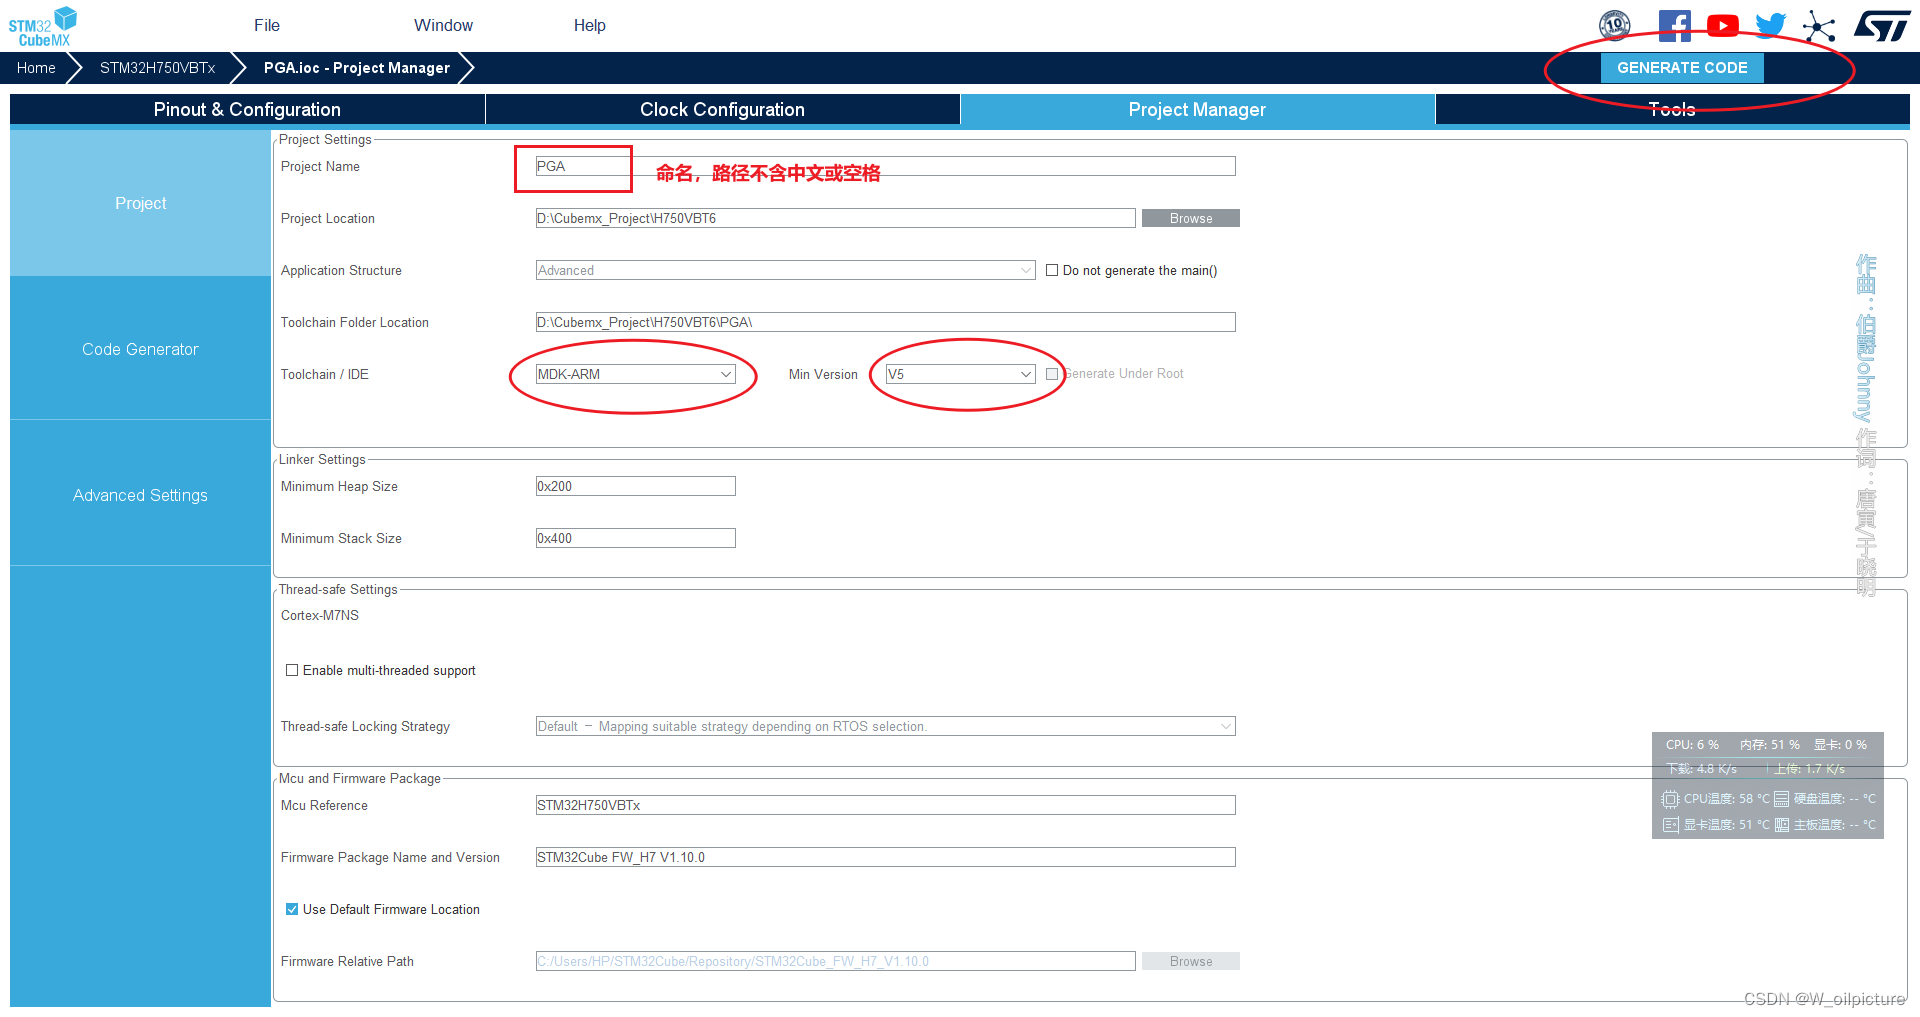The height and width of the screenshot is (1017, 1920).
Task: Click the STM32CubeMX logo
Action: pos(43,26)
